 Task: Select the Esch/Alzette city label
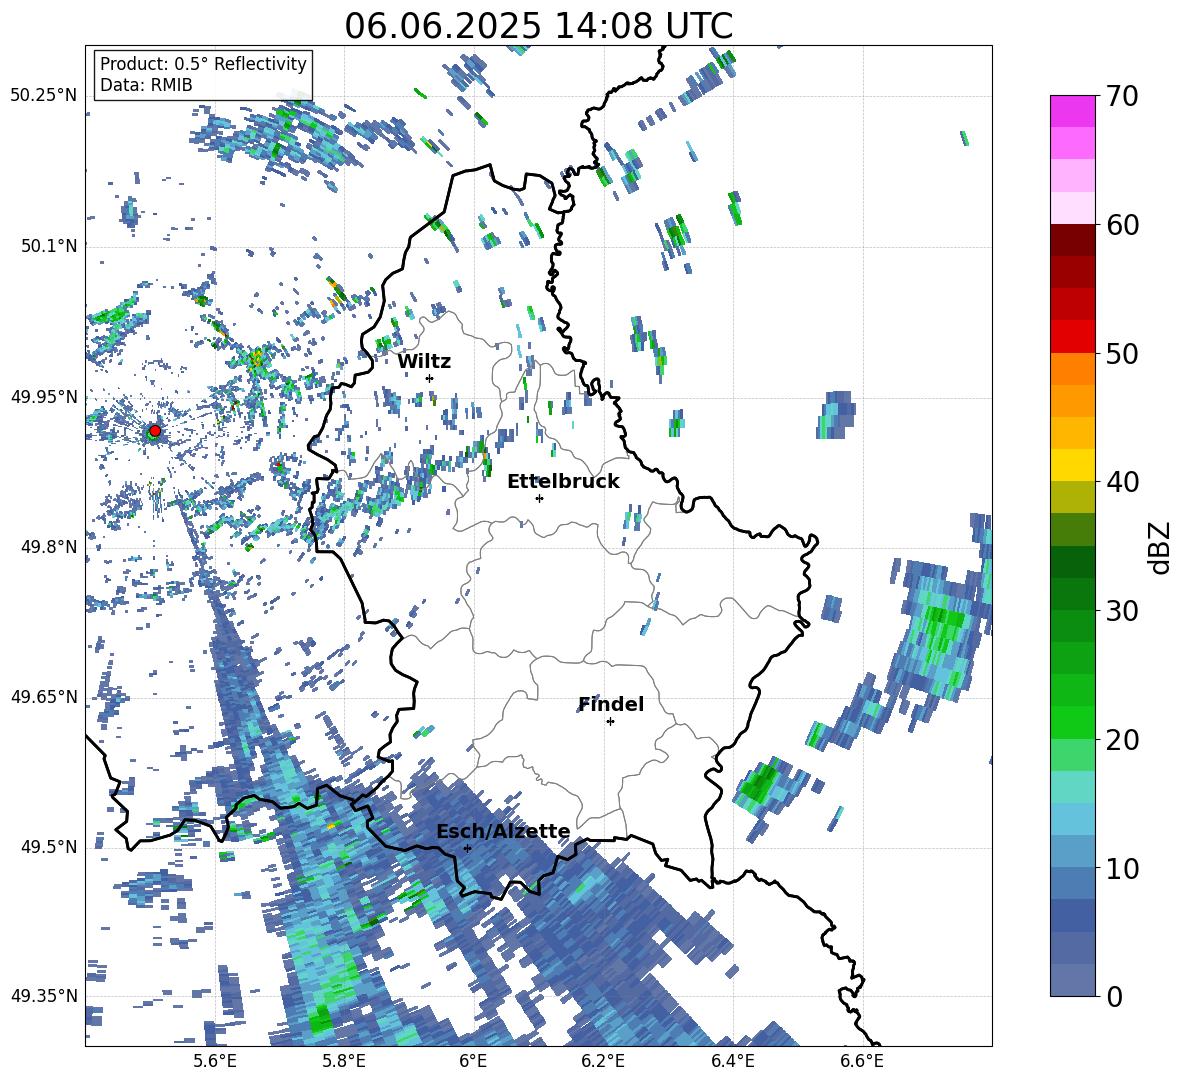[x=503, y=831]
